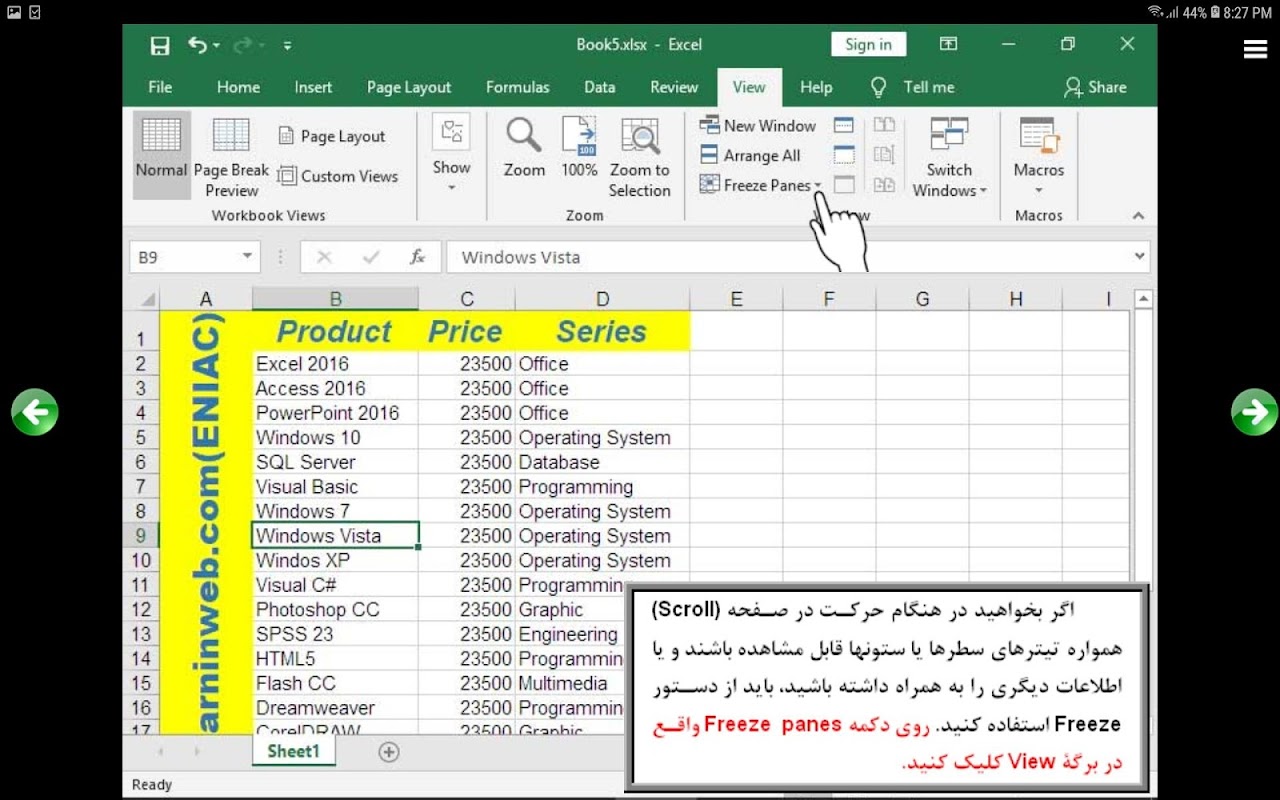Click the Redo arrow icon
1280x800 pixels.
tap(242, 45)
